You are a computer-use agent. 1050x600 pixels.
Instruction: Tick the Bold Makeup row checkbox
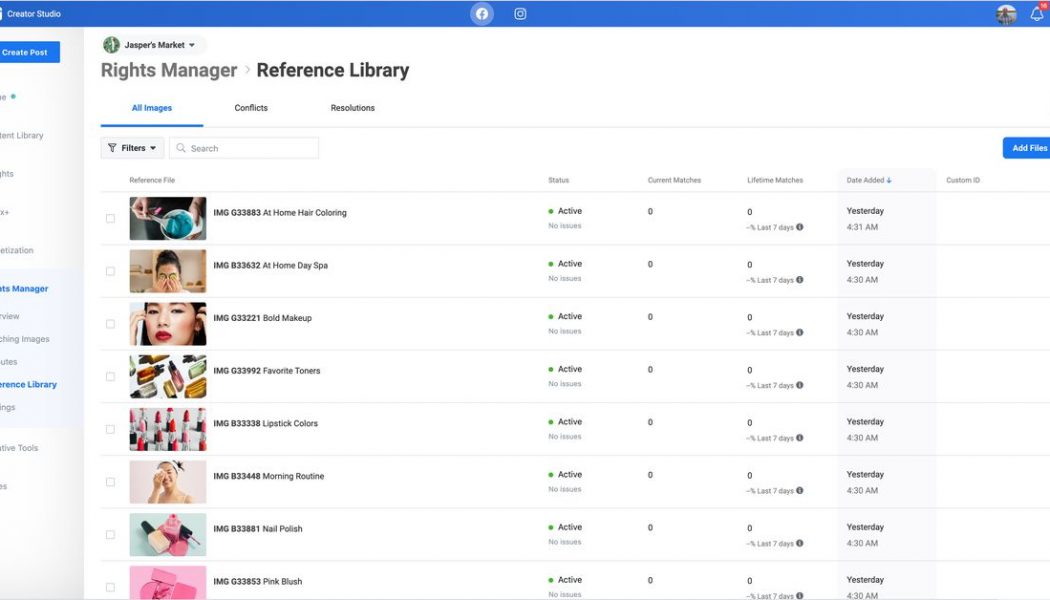point(110,324)
